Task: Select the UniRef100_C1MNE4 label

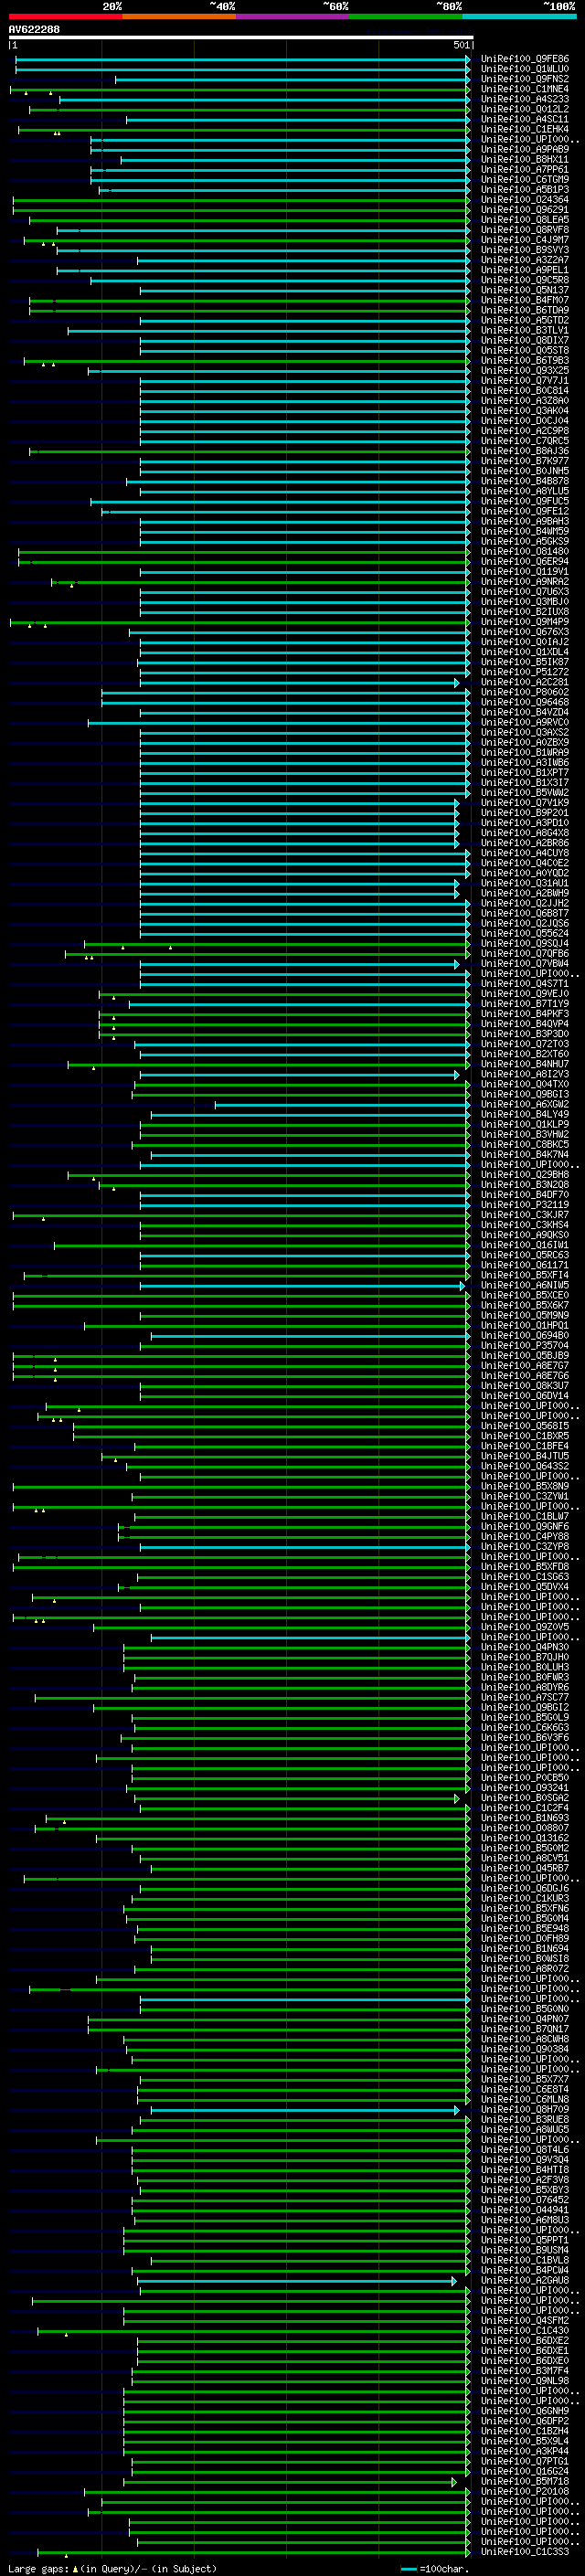Action: coord(525,89)
